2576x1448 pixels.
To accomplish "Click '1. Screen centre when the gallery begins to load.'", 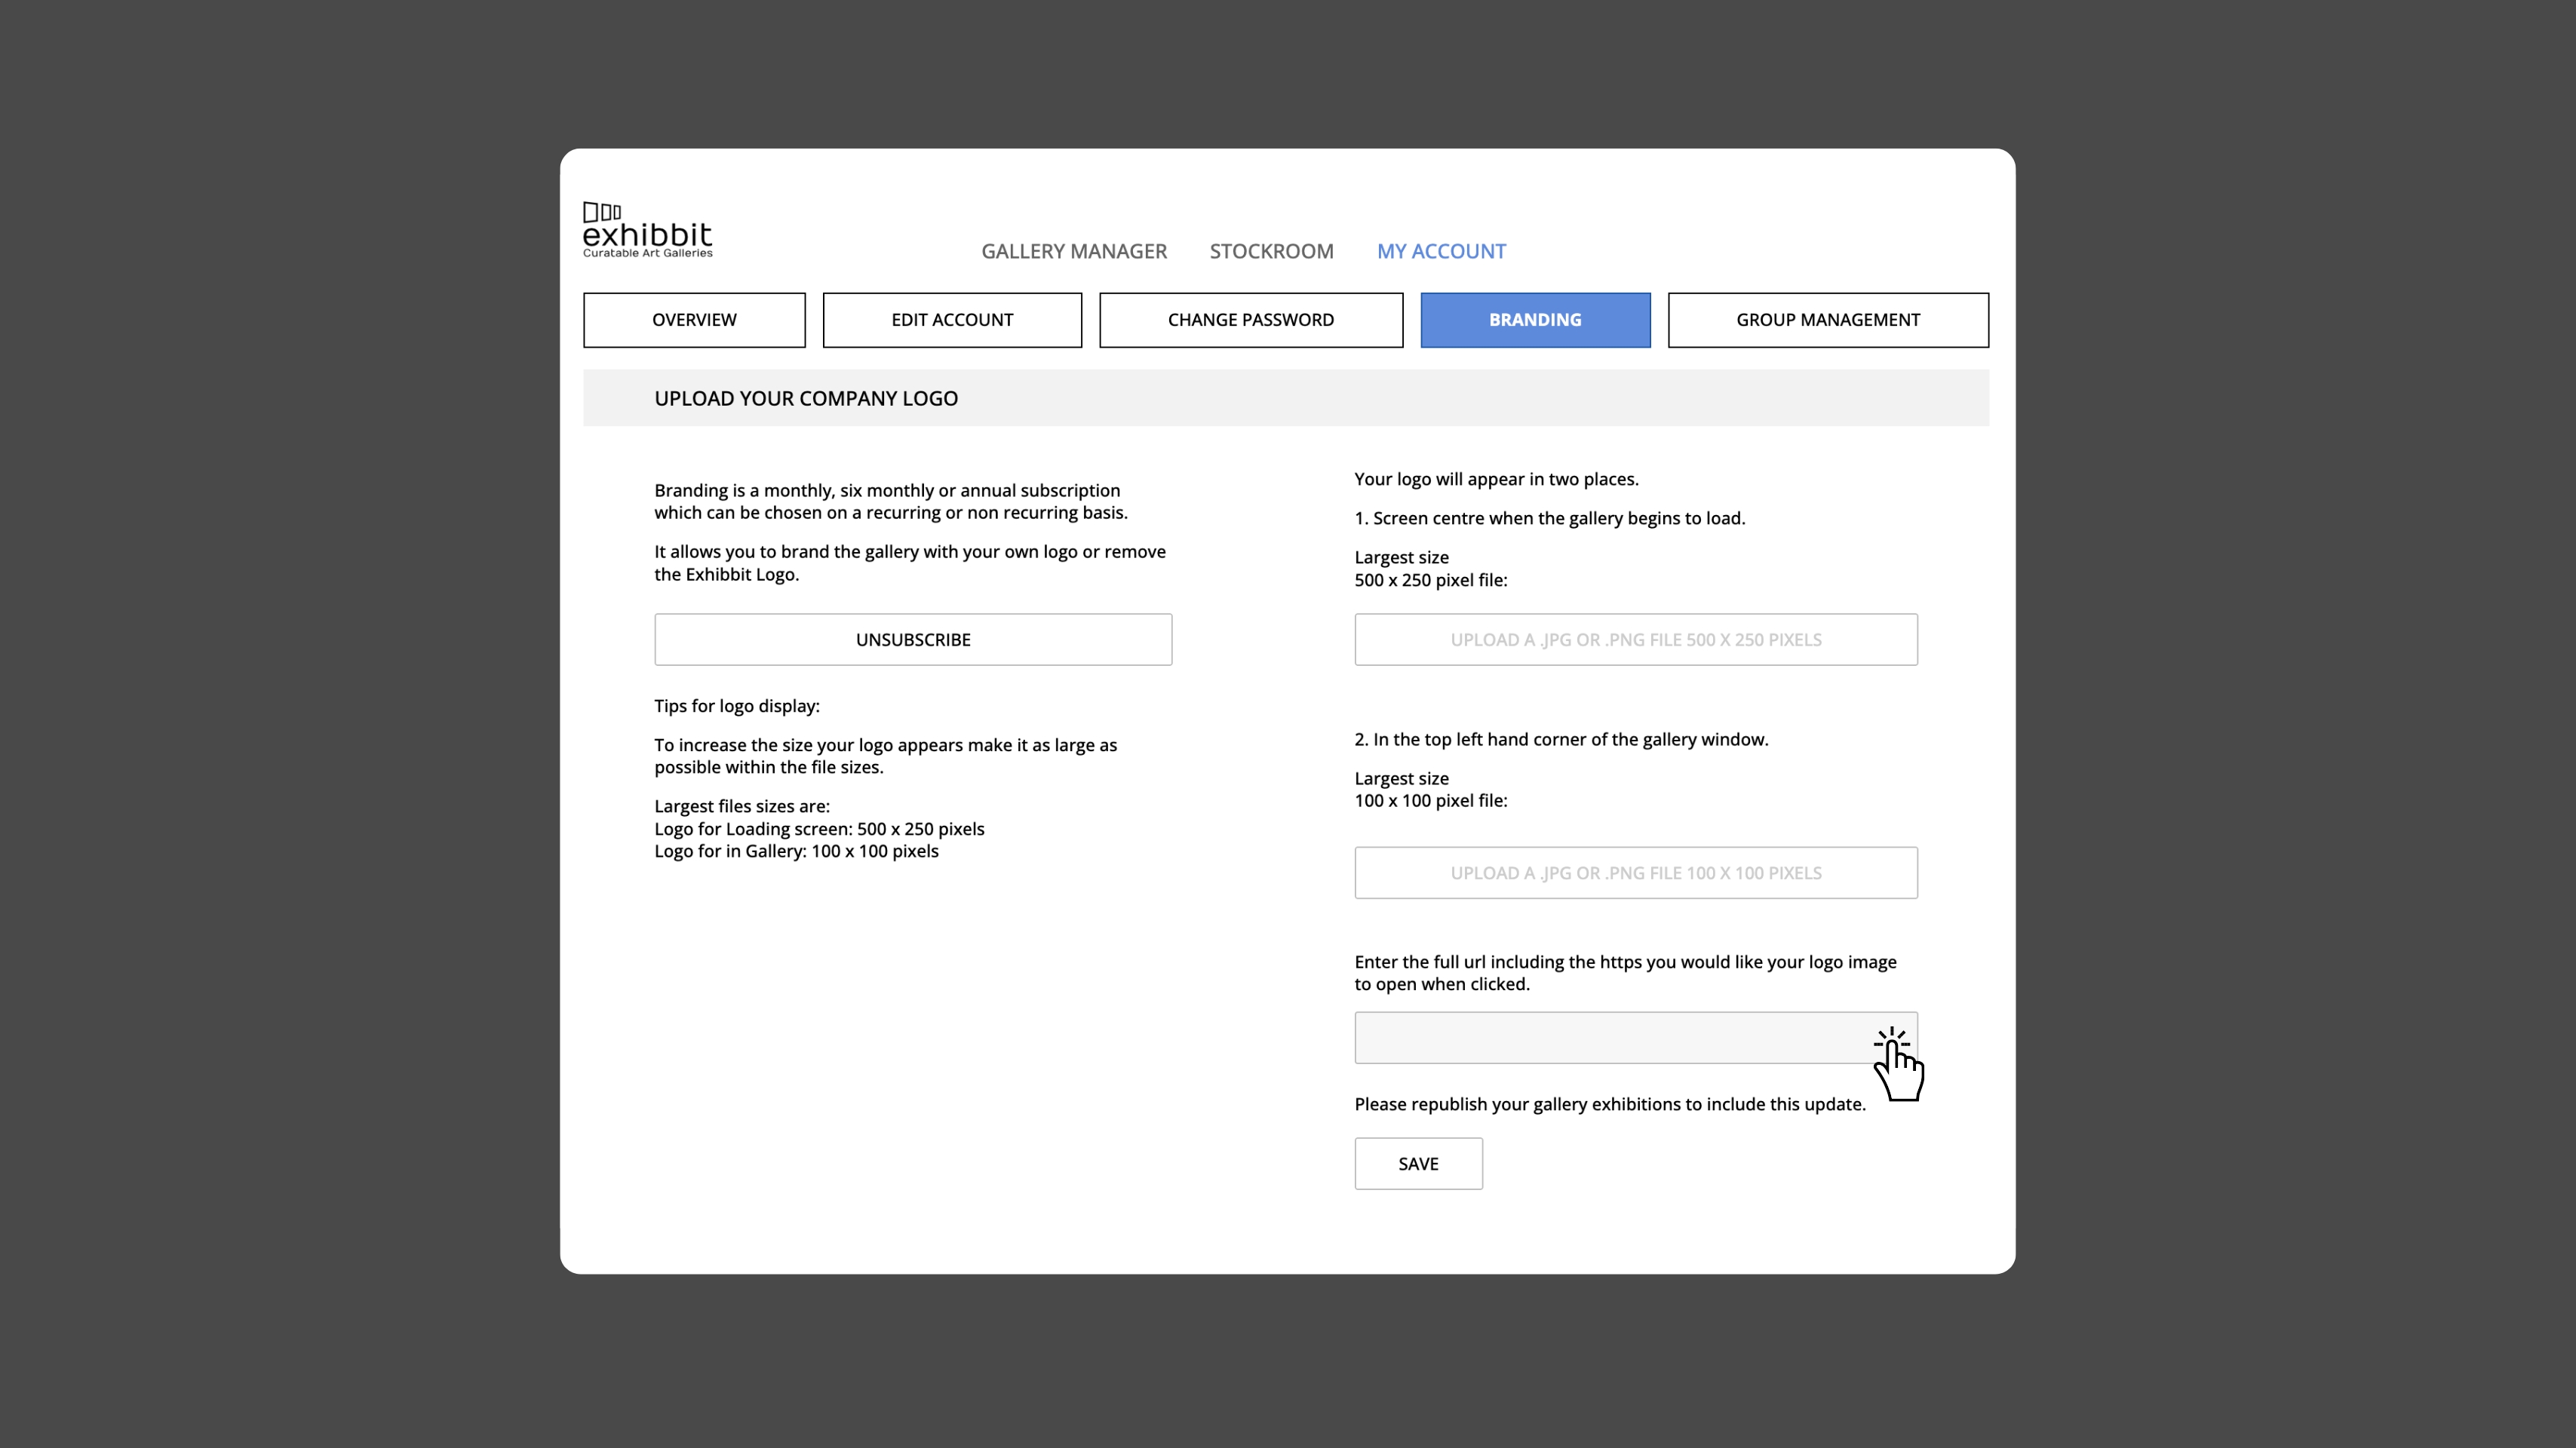I will [1549, 518].
